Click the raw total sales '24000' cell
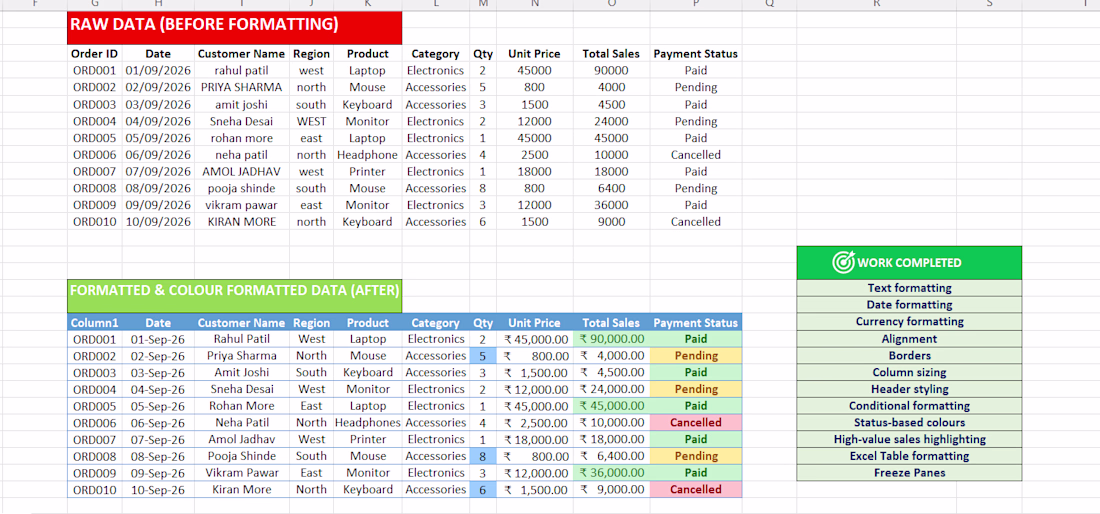The height and width of the screenshot is (514, 1100). click(611, 121)
